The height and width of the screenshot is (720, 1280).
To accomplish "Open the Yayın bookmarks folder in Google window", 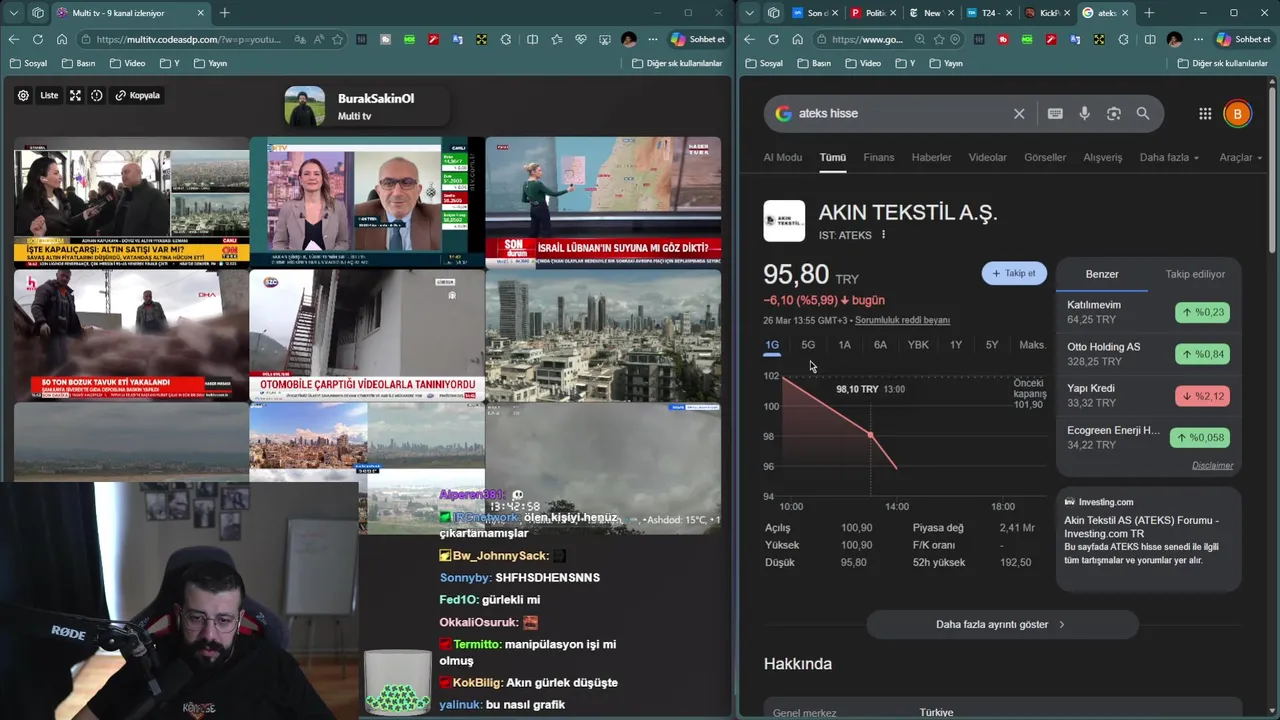I will click(946, 63).
